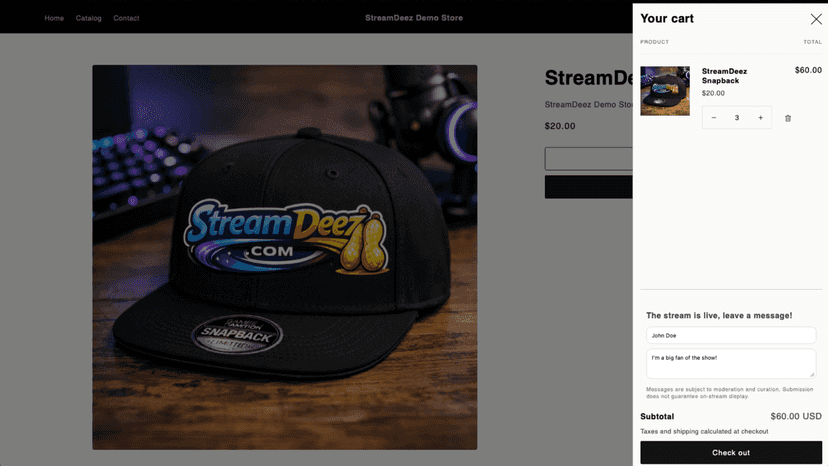Click 'Taxes and shipping calculated at checkout' text
The width and height of the screenshot is (828, 466).
point(704,432)
